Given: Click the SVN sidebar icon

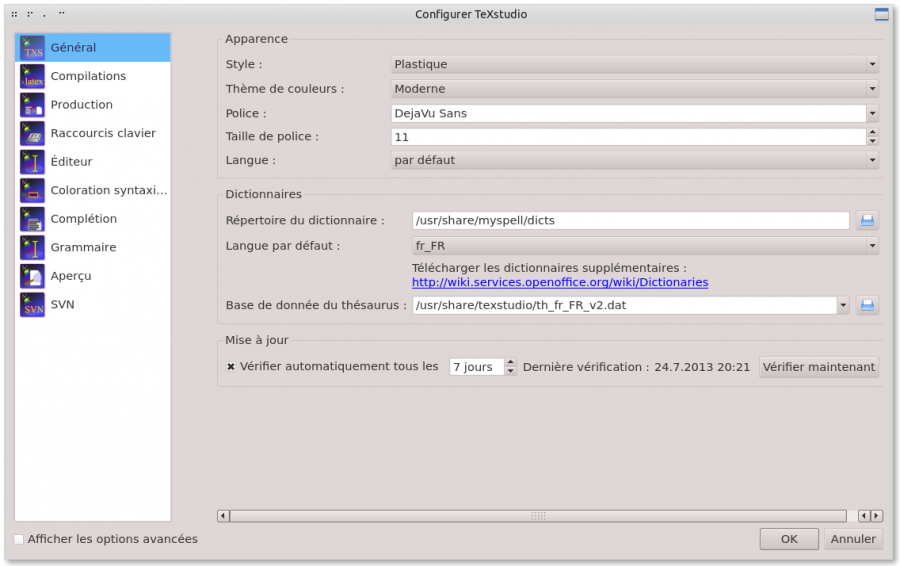Looking at the screenshot, I should pyautogui.click(x=32, y=305).
